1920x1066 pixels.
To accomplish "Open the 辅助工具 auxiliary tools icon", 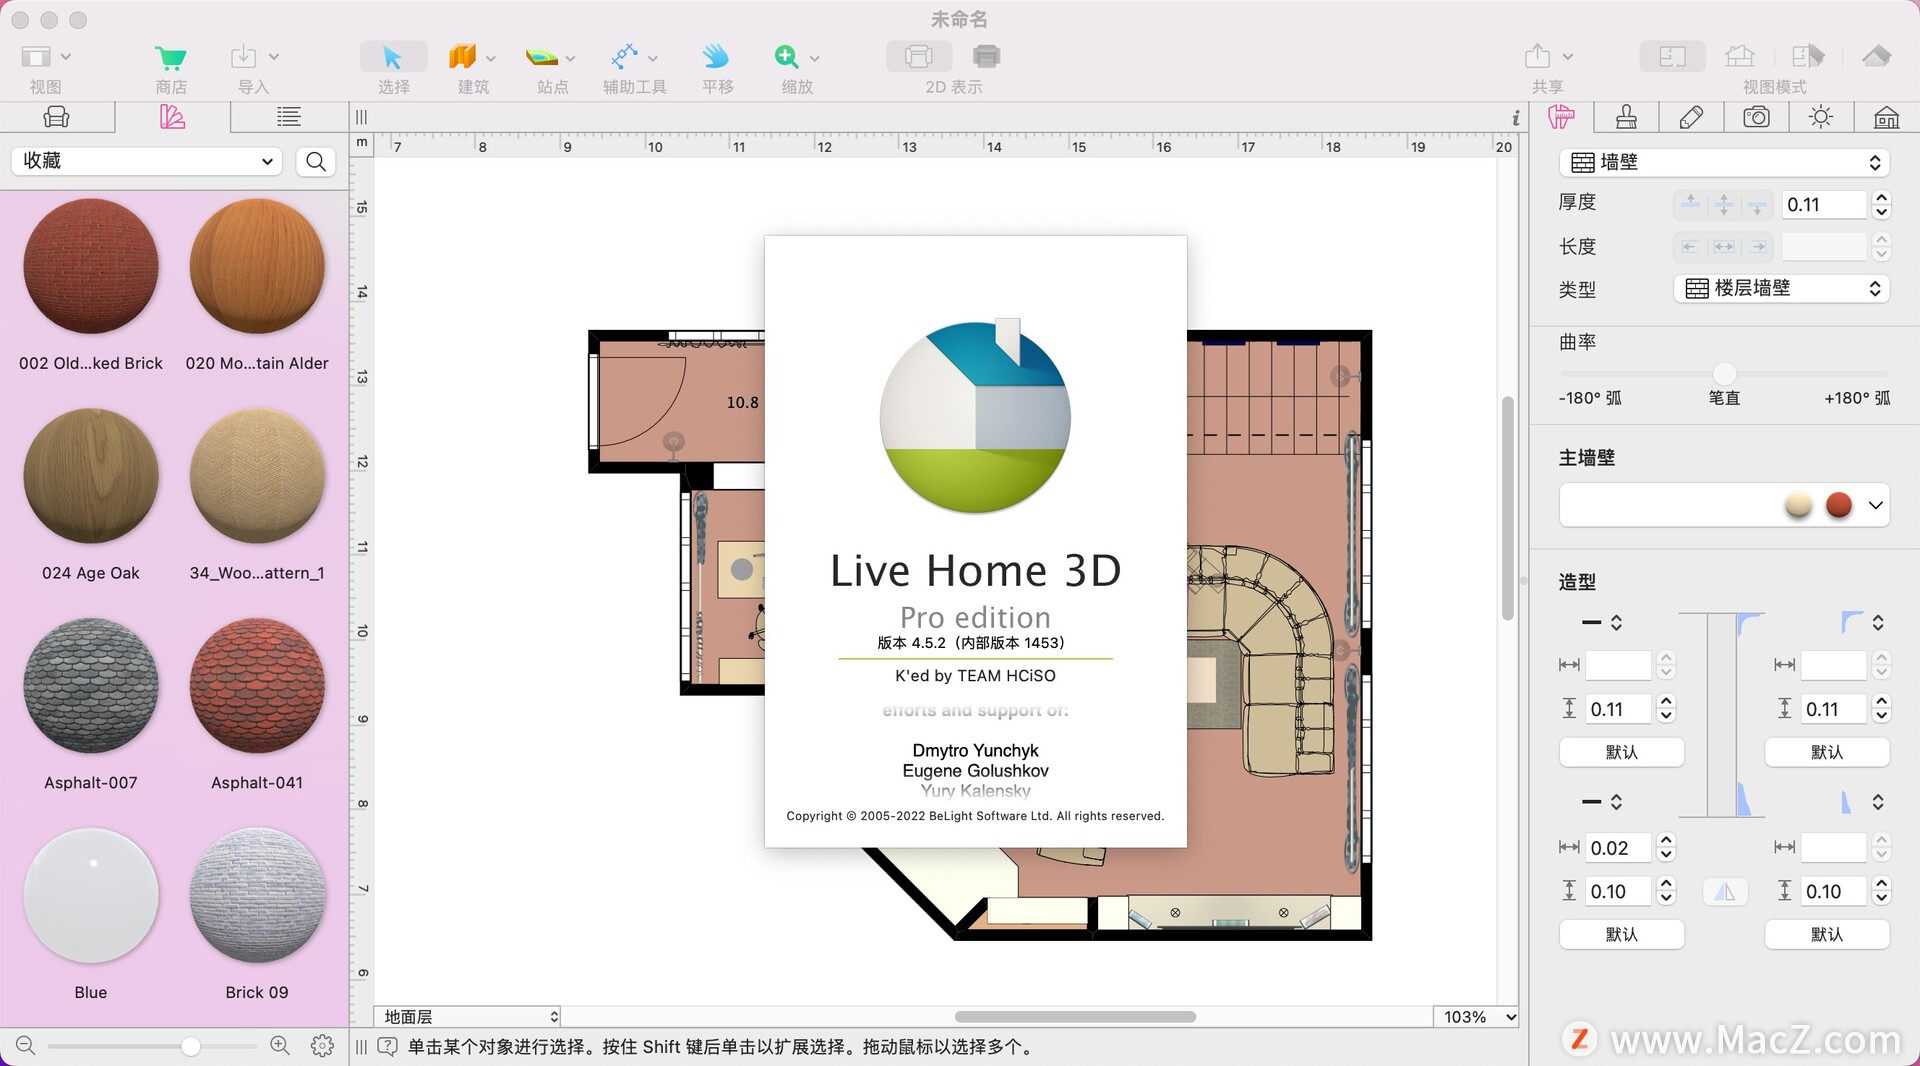I will (624, 57).
